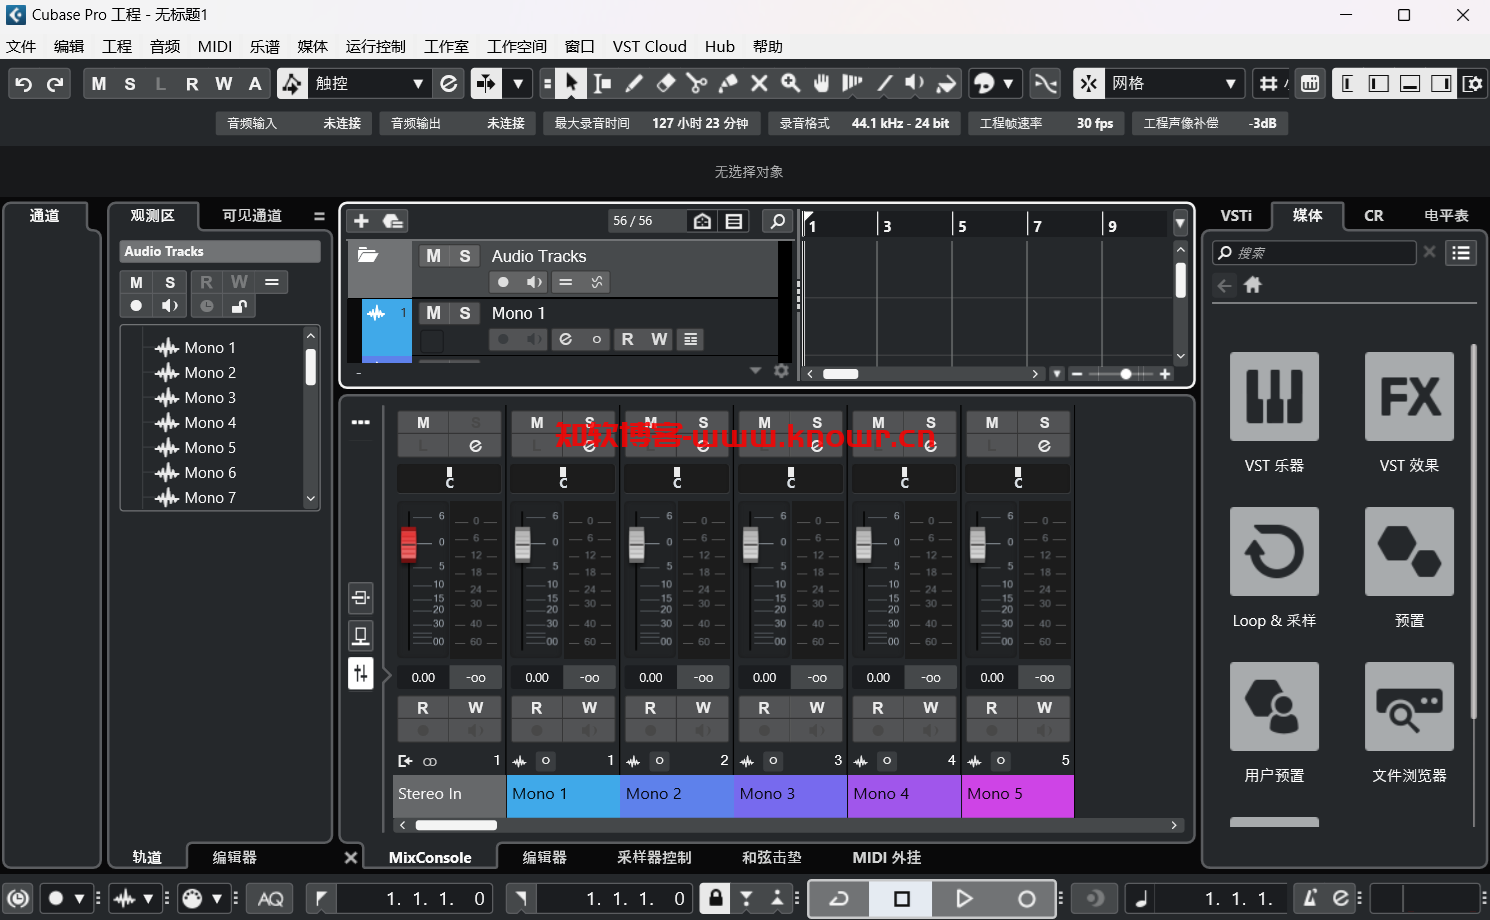Go to media home icon
The width and height of the screenshot is (1490, 920).
pos(1253,285)
